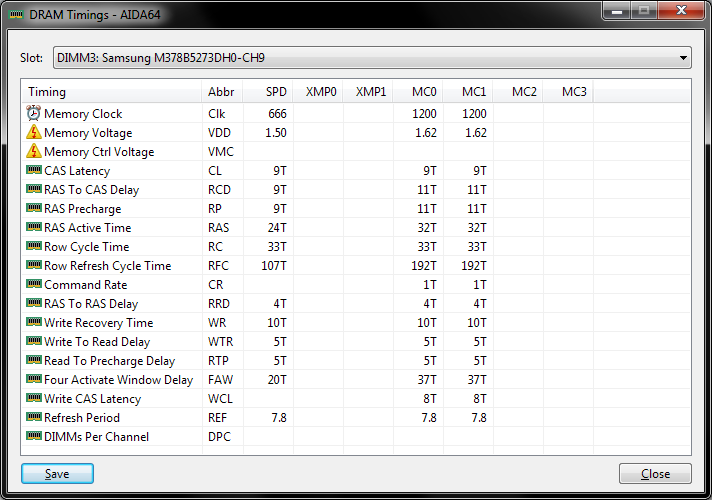Select the Memory Clock row label
Viewport: 712px width, 500px height.
pos(83,114)
